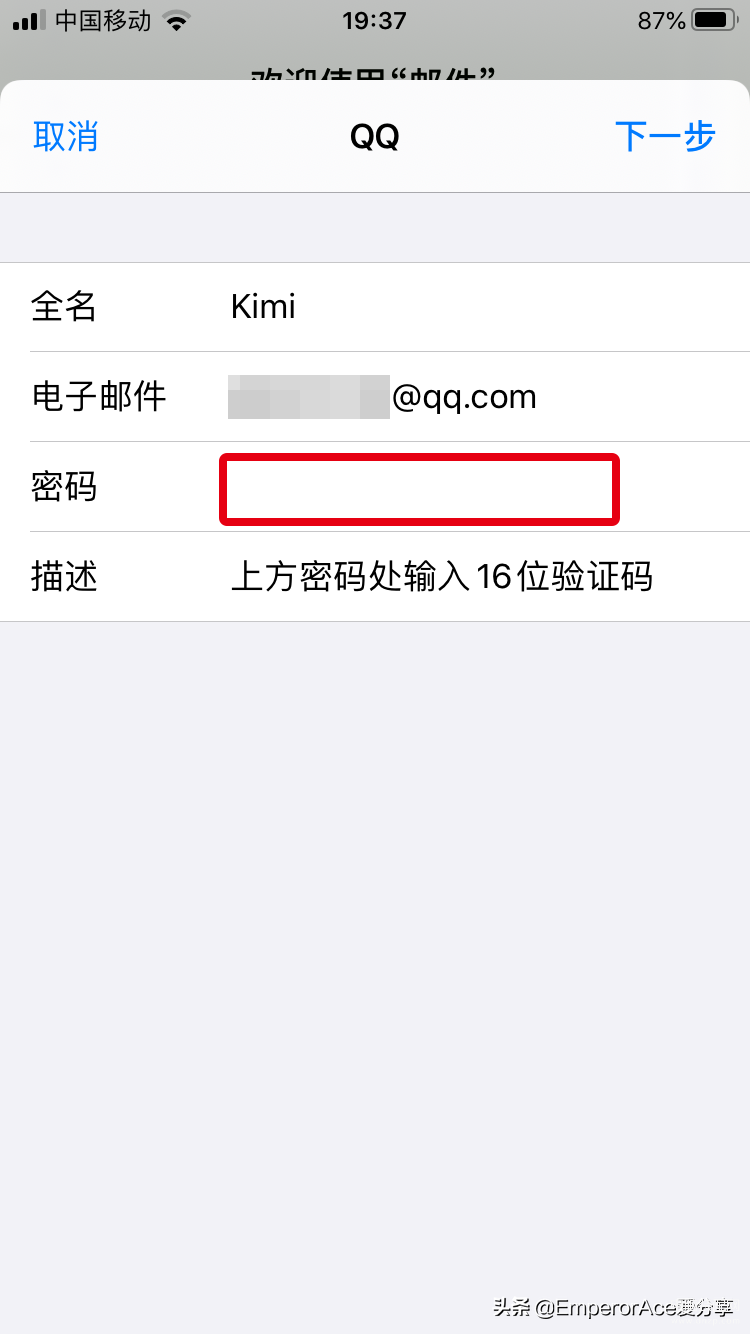This screenshot has width=750, height=1334.
Task: Tap the 电子邮件 label
Action: [98, 397]
